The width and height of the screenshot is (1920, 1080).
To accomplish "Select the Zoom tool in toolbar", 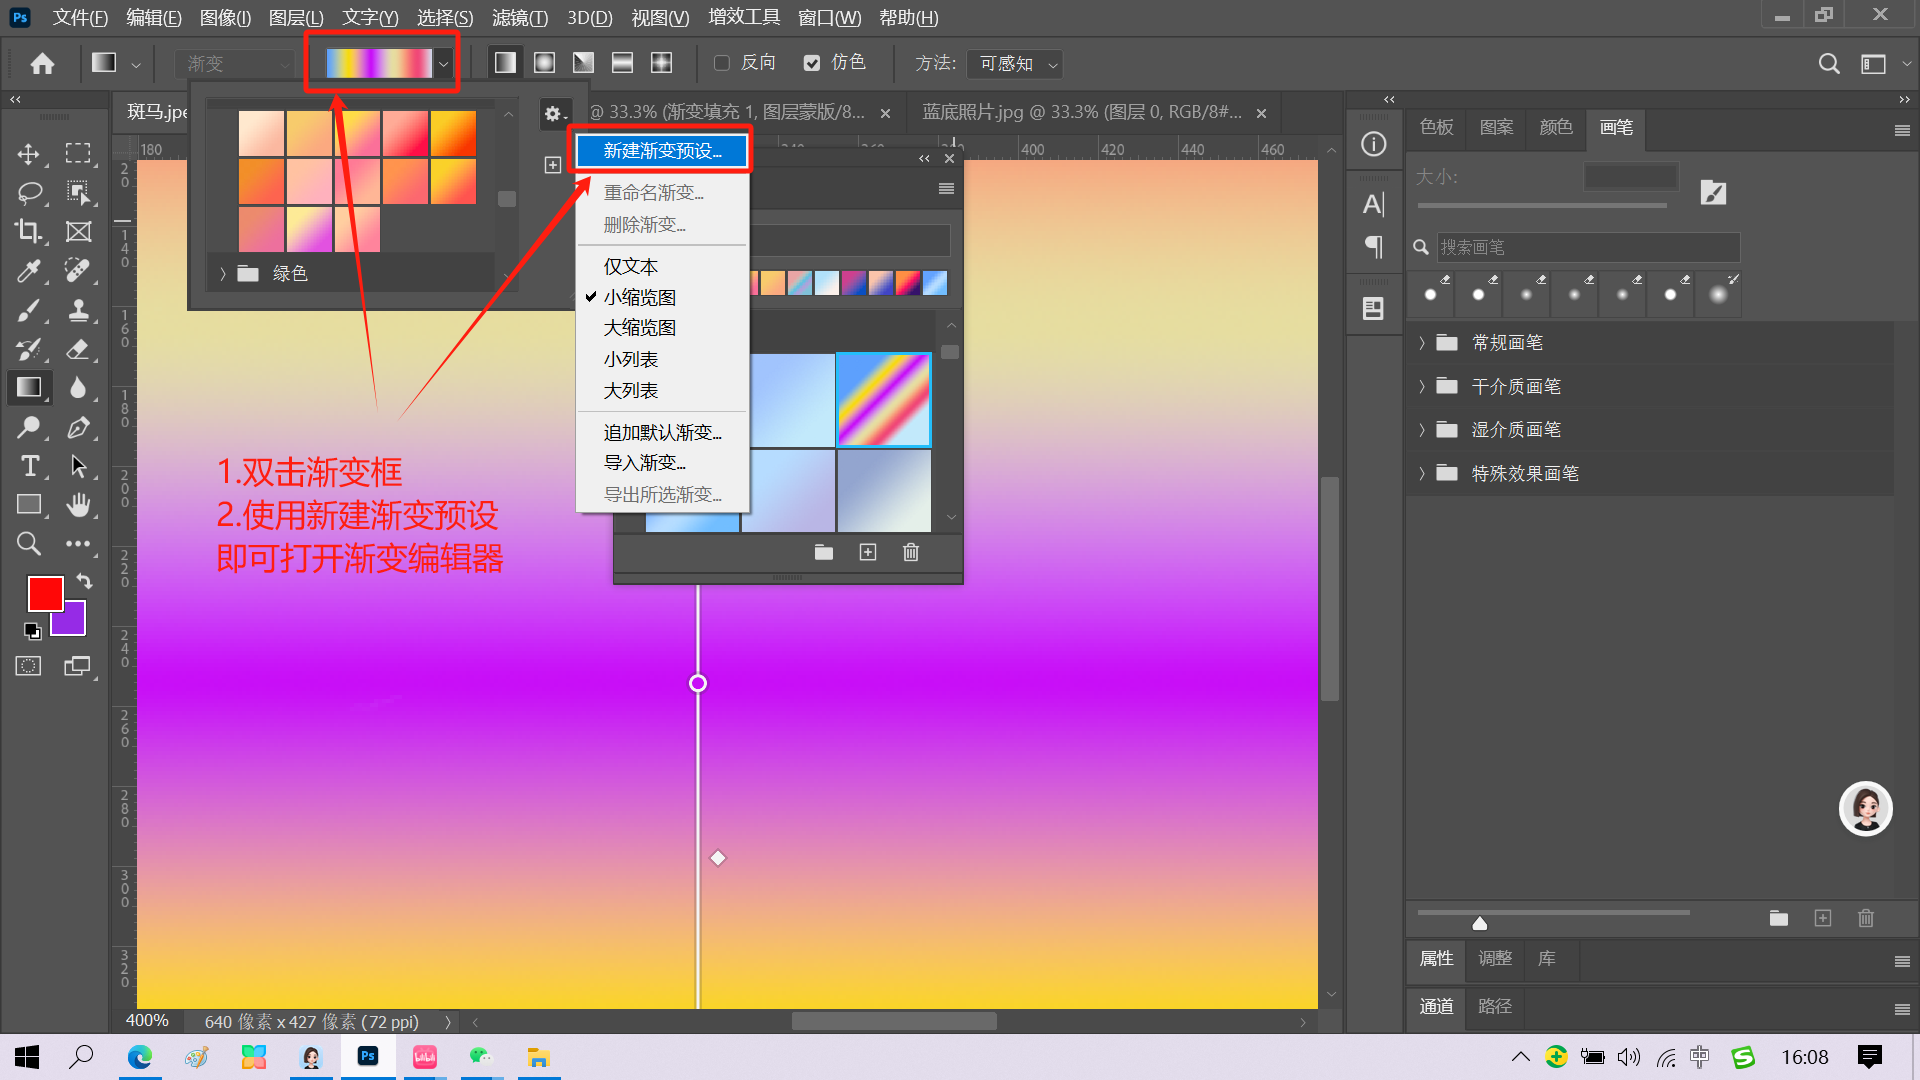I will click(x=28, y=544).
